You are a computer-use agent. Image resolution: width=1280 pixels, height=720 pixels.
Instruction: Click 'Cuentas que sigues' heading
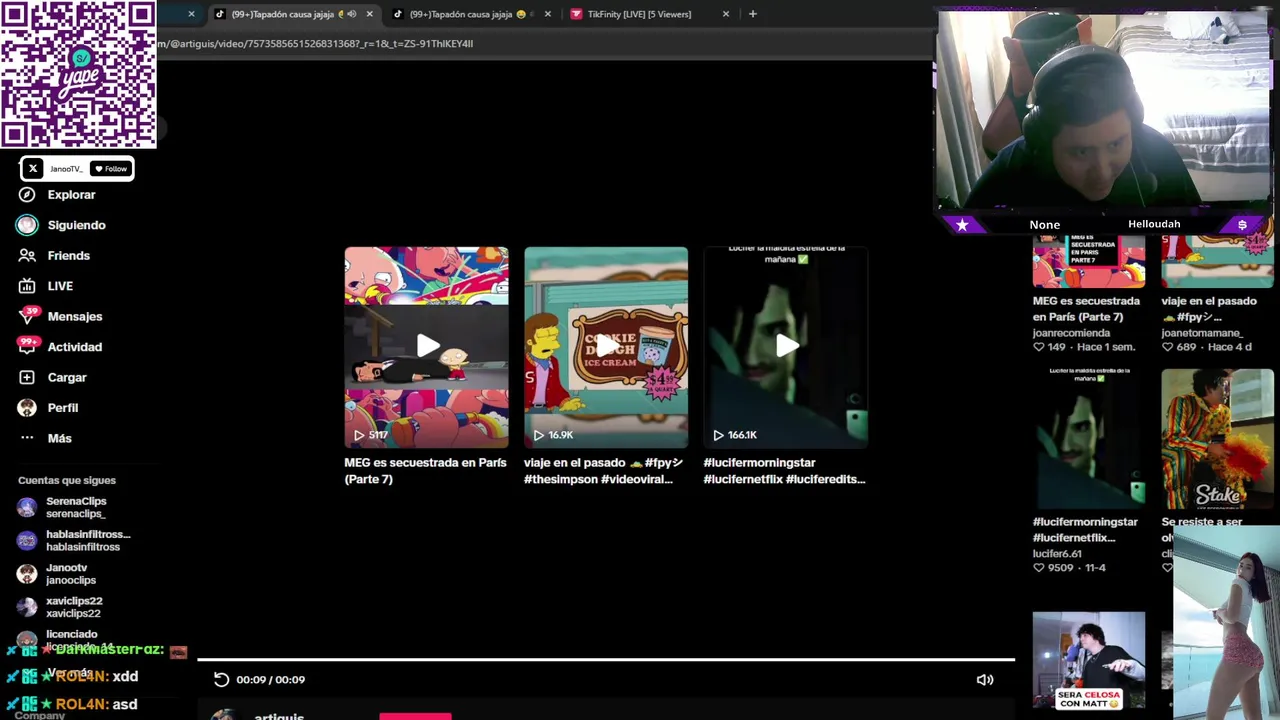pyautogui.click(x=67, y=480)
